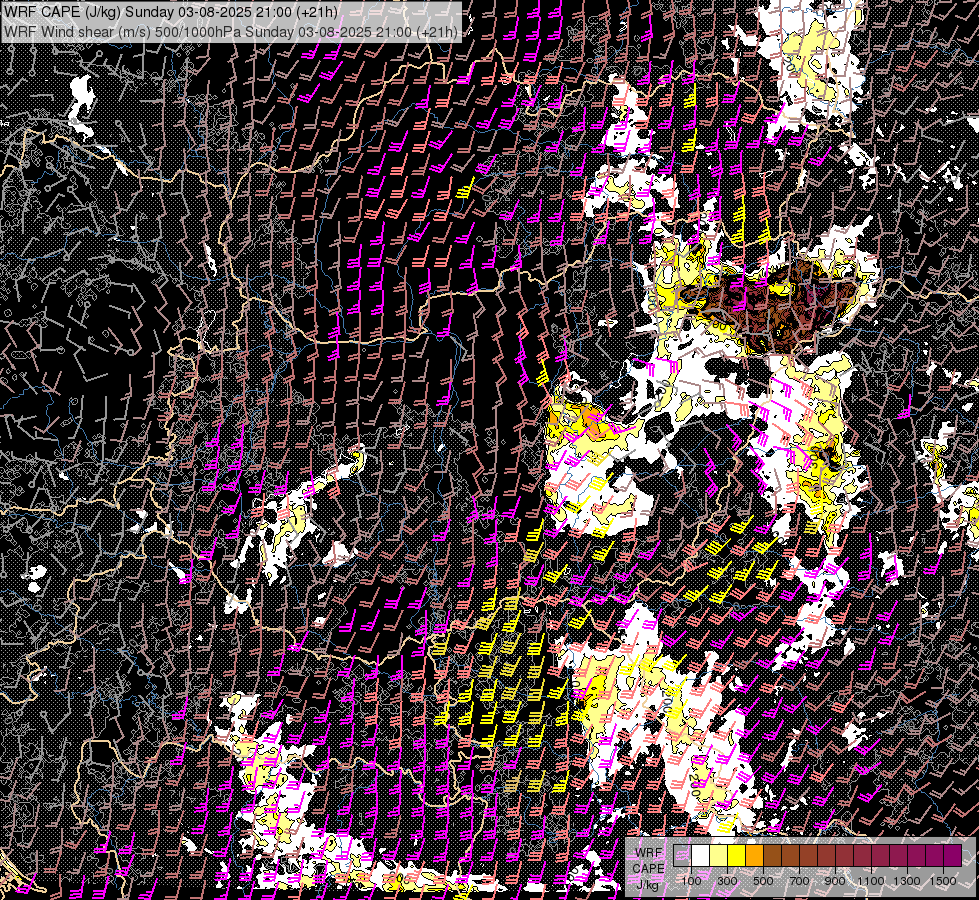This screenshot has height=900, width=979.
Task: Click the 100 legend value
Action: pos(691,881)
